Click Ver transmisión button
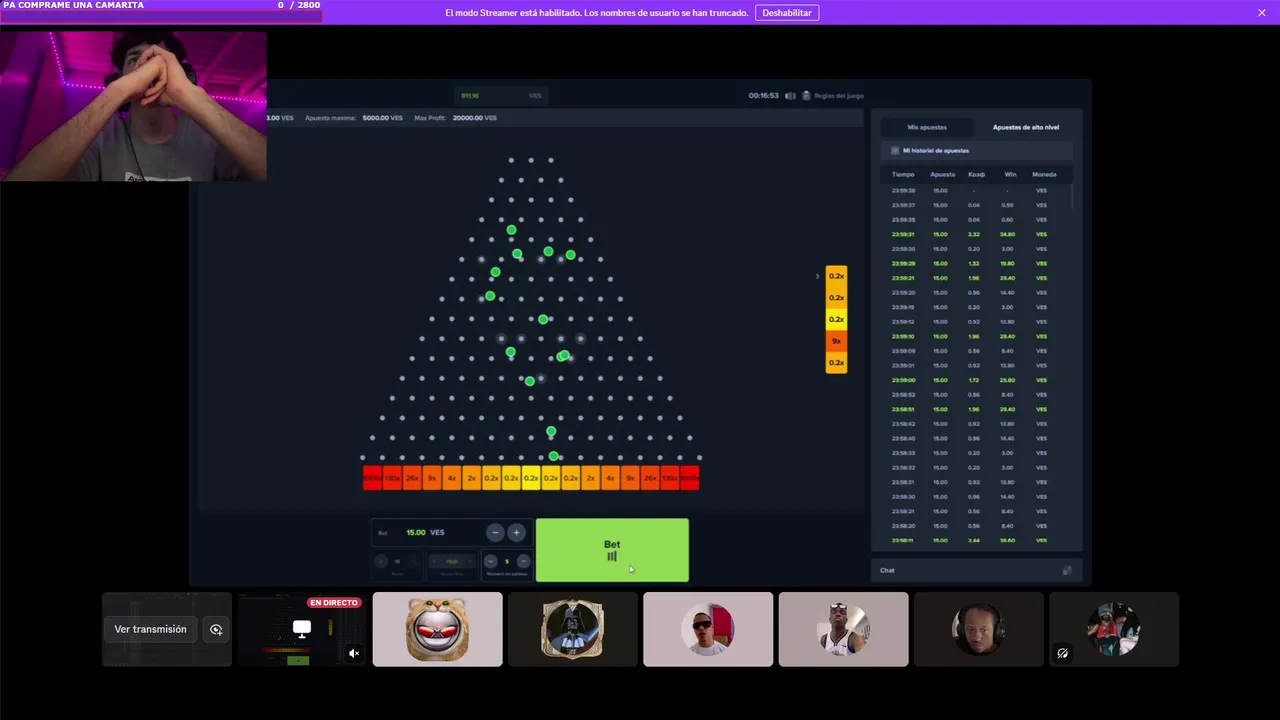Screen dimensions: 1280x720 [150, 629]
